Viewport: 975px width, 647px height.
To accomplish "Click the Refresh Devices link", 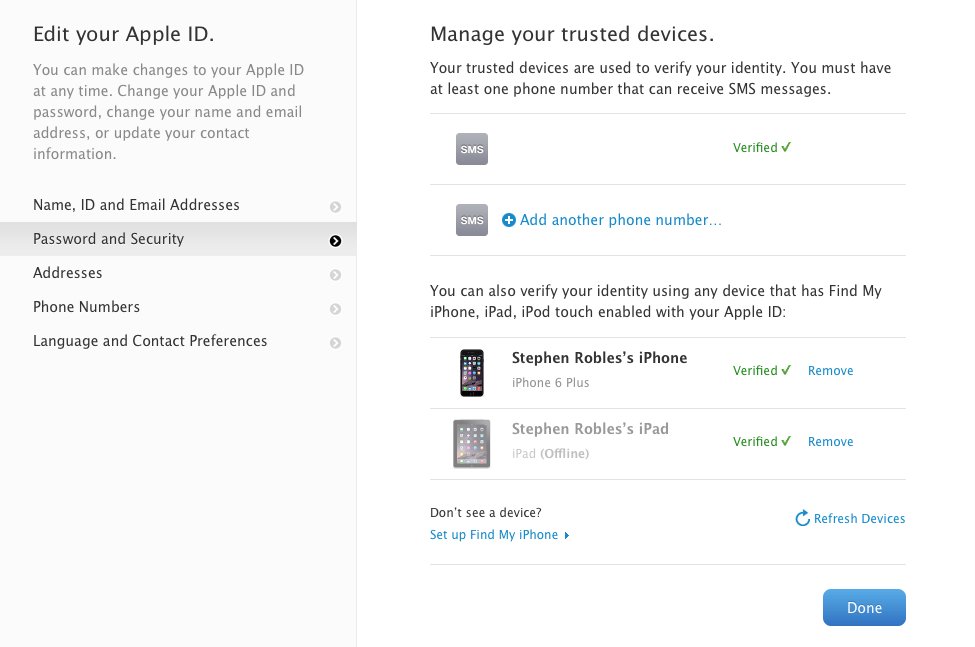I will click(859, 518).
